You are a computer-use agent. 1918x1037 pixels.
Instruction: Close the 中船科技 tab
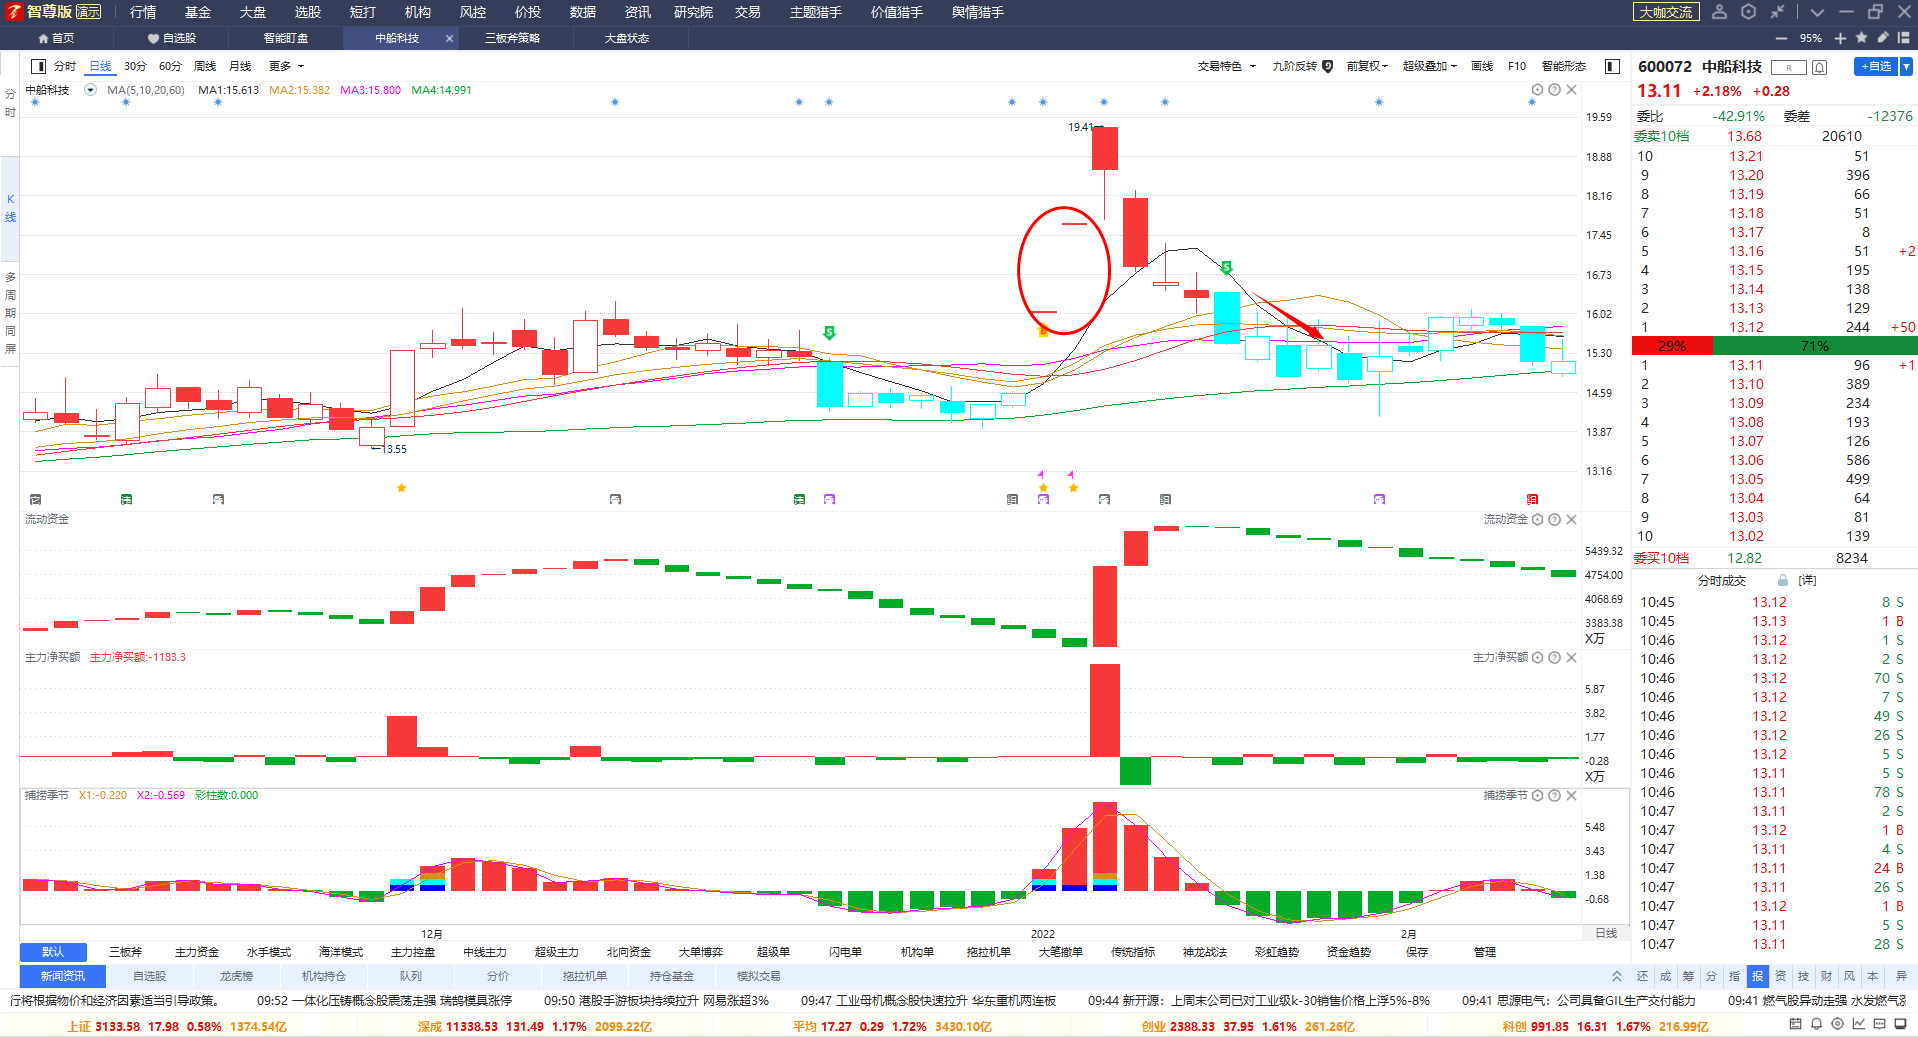449,38
